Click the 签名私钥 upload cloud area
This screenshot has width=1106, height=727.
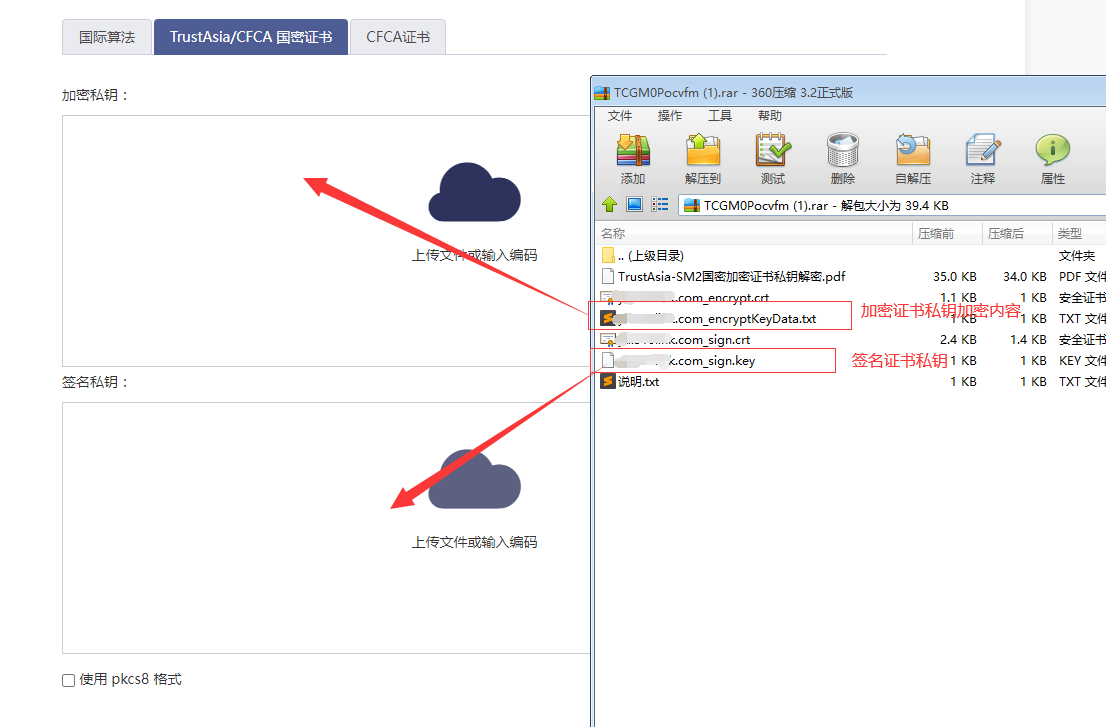click(474, 497)
